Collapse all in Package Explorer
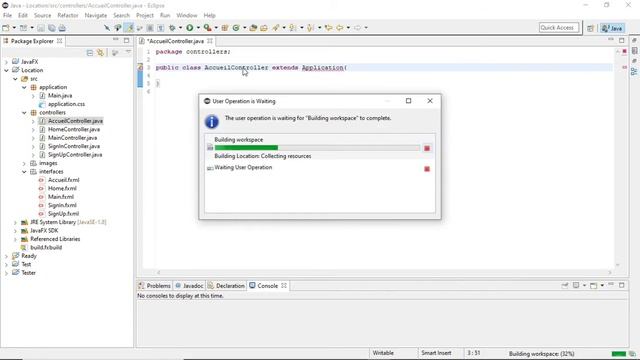 [90, 53]
